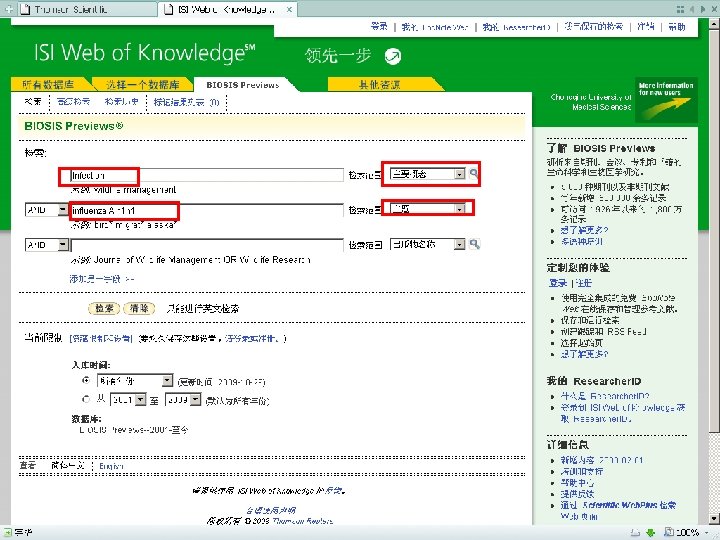Open the 出版物名称 search-scope dropdown
The width and height of the screenshot is (720, 540).
click(x=428, y=244)
